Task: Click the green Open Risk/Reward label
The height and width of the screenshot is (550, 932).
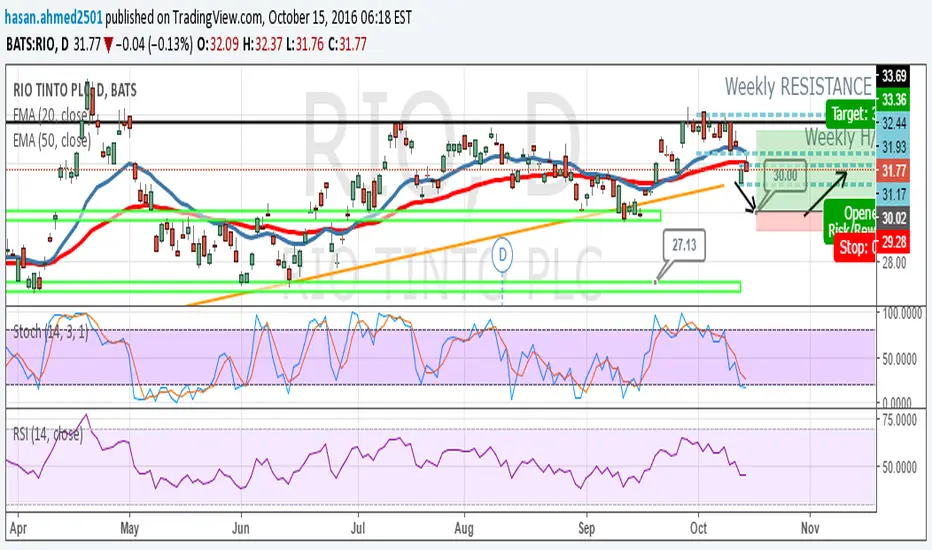Action: click(851, 221)
